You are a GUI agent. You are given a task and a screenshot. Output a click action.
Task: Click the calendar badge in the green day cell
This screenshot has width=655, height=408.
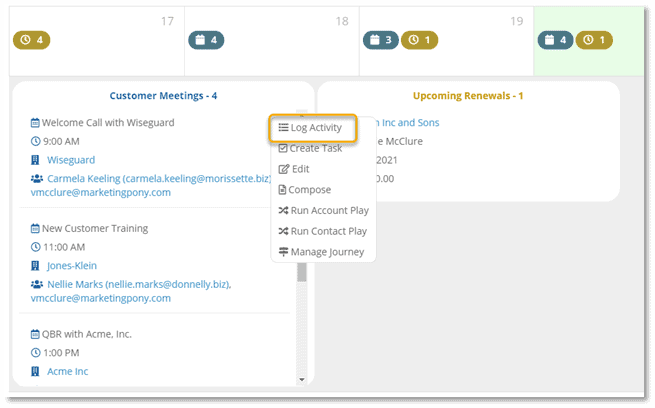point(555,40)
